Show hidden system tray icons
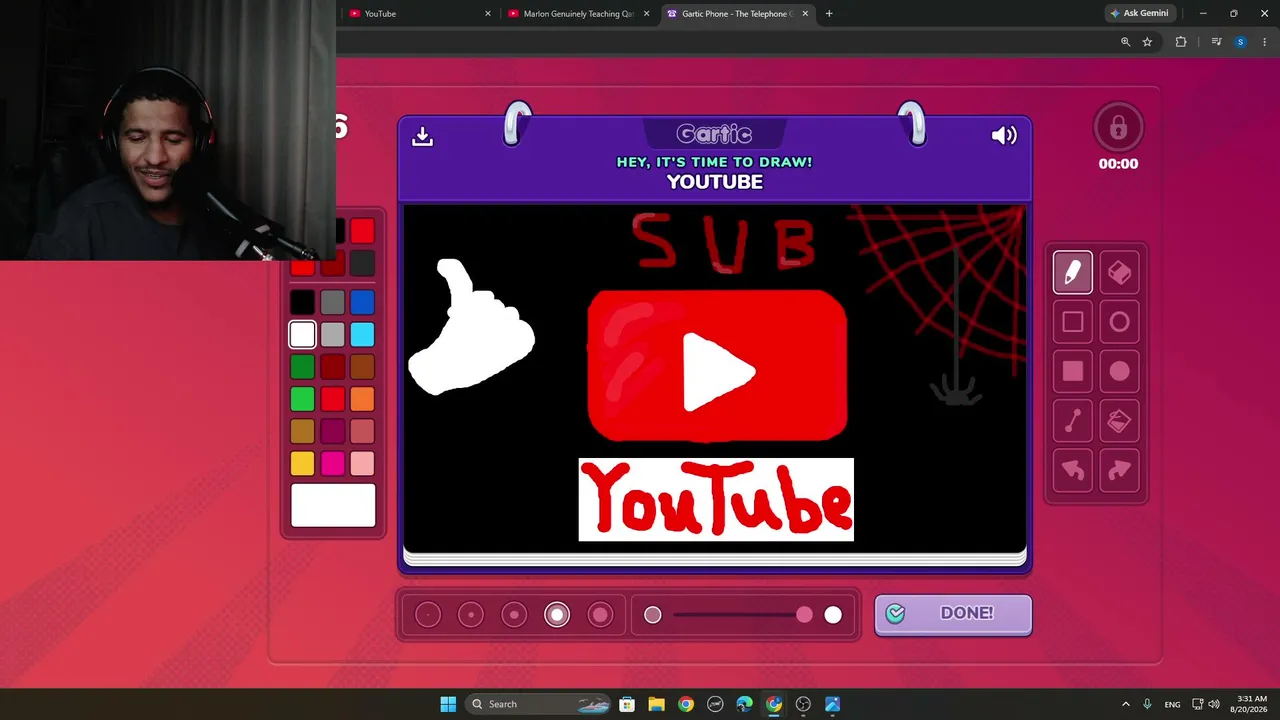Image resolution: width=1280 pixels, height=720 pixels. point(1125,704)
